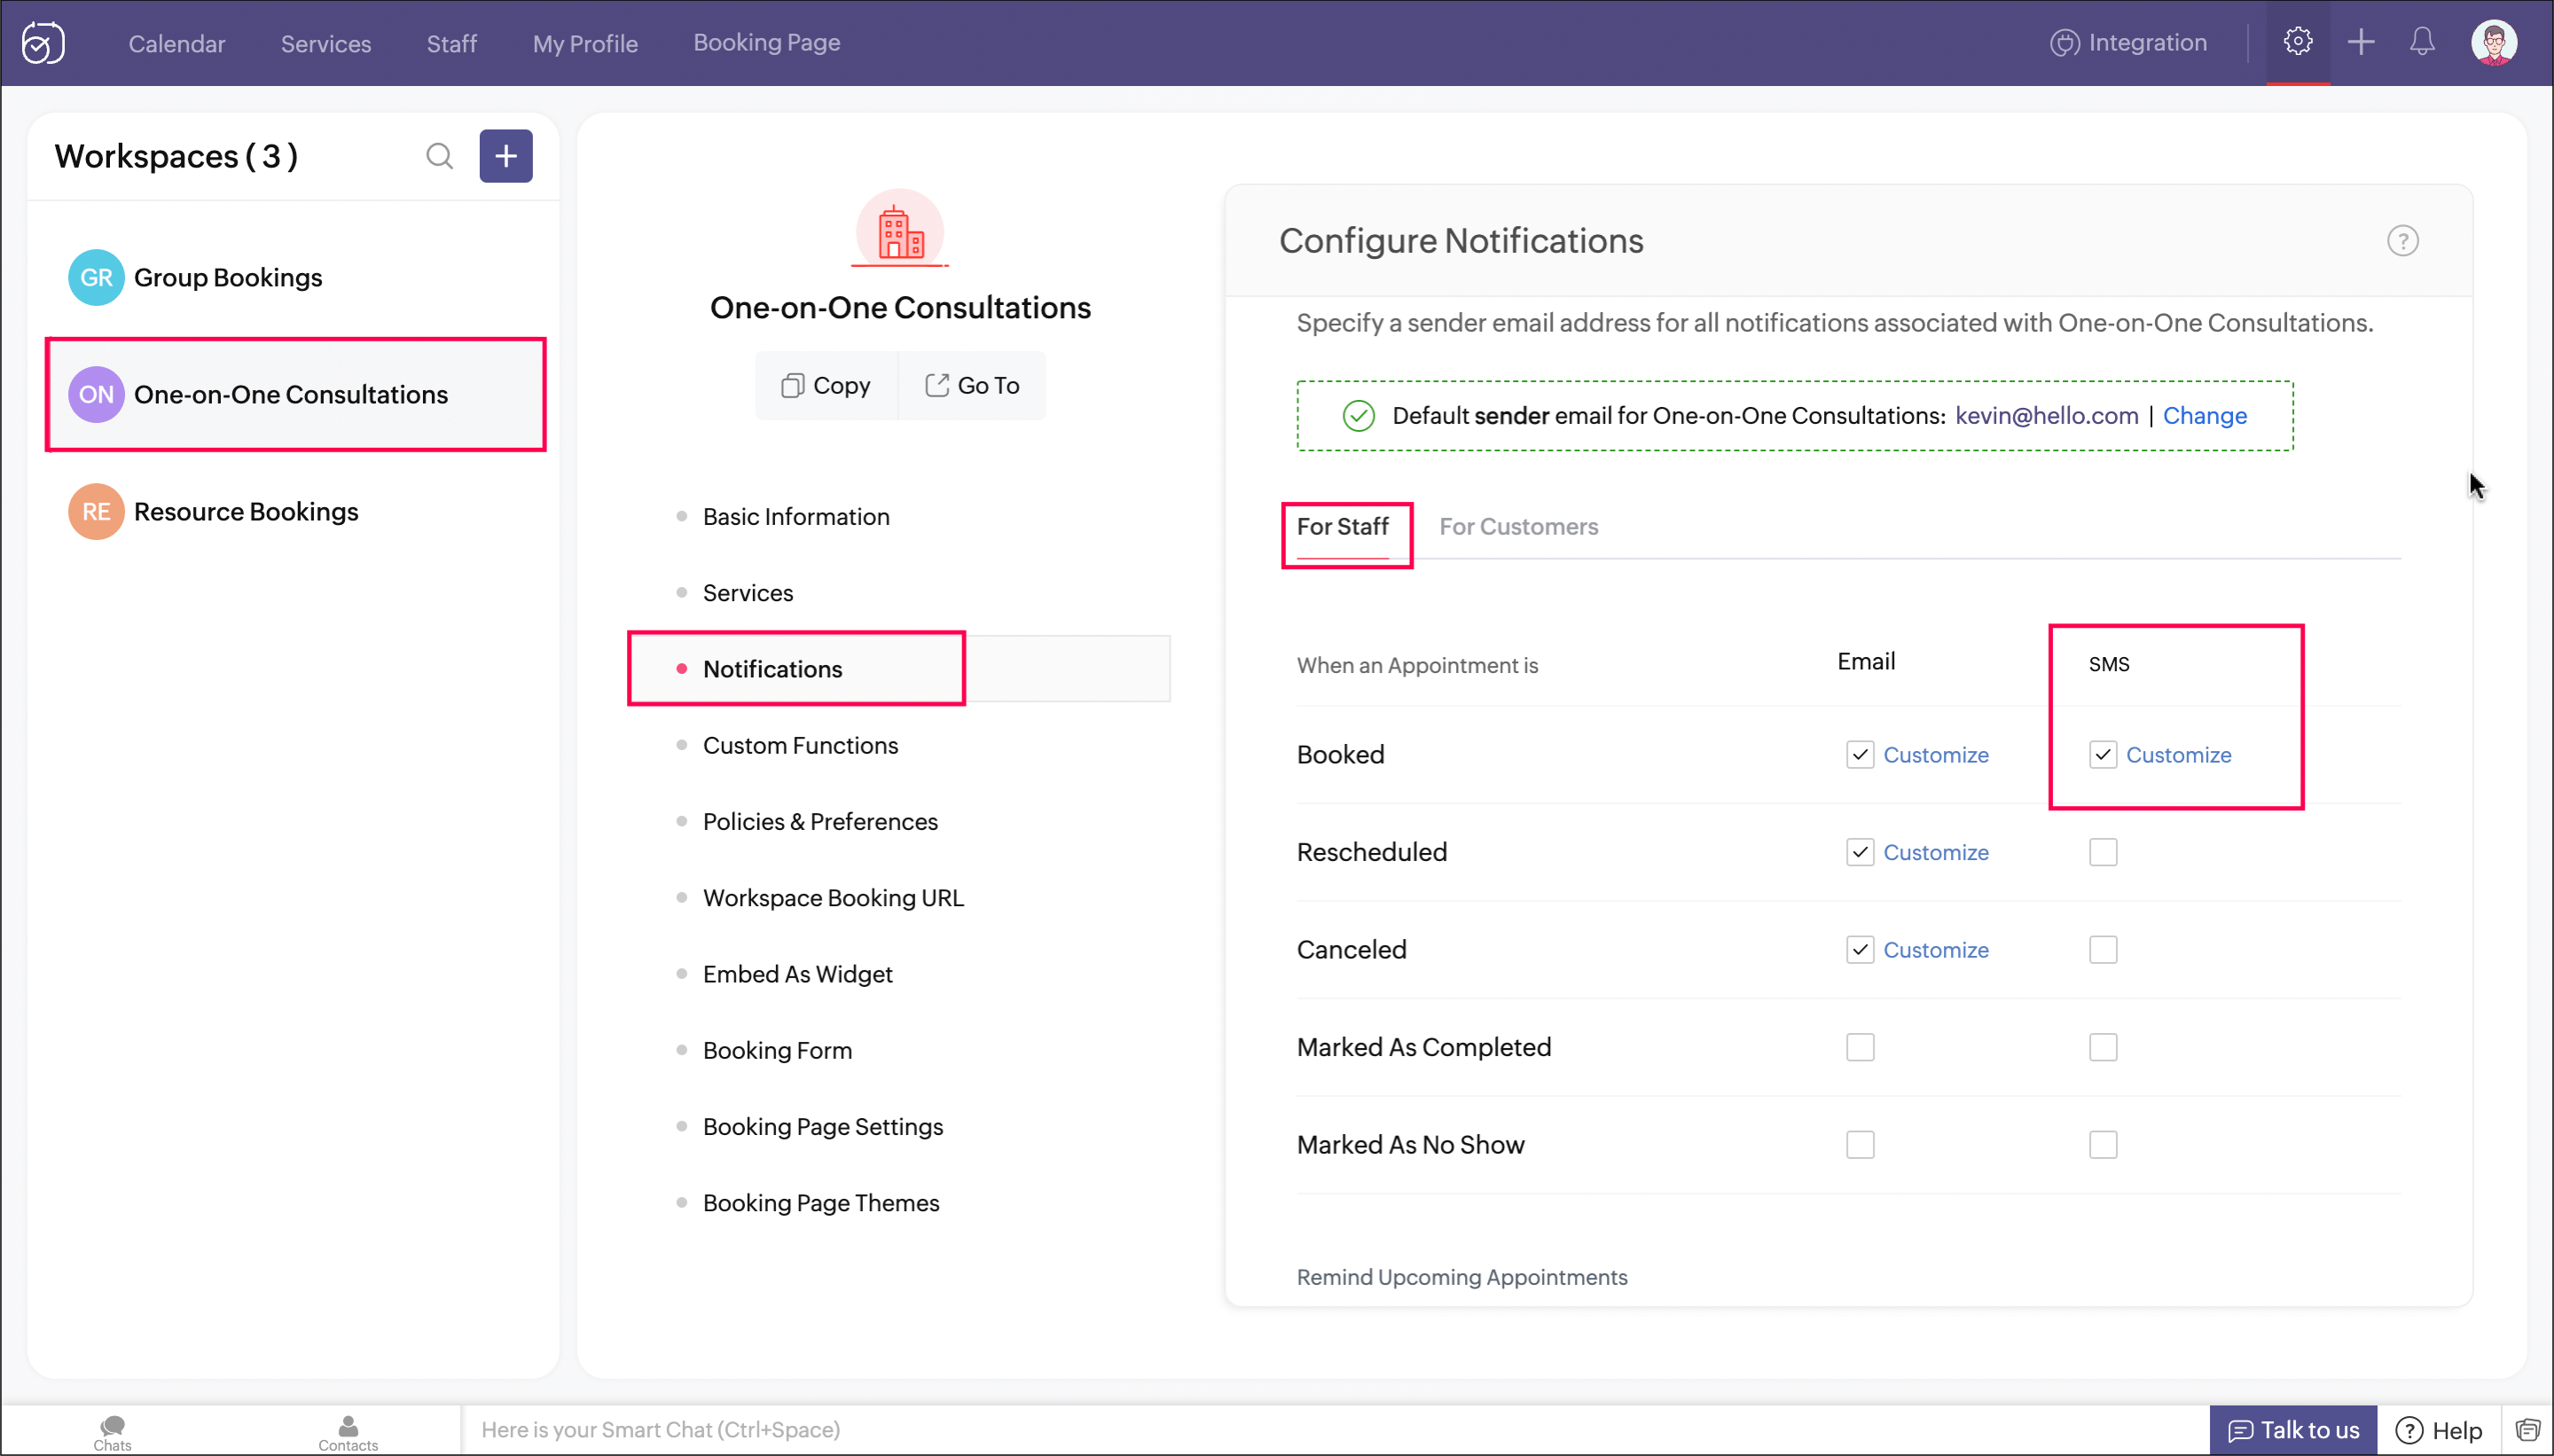
Task: Click the Zoho Bookings logo icon
Action: (43, 43)
